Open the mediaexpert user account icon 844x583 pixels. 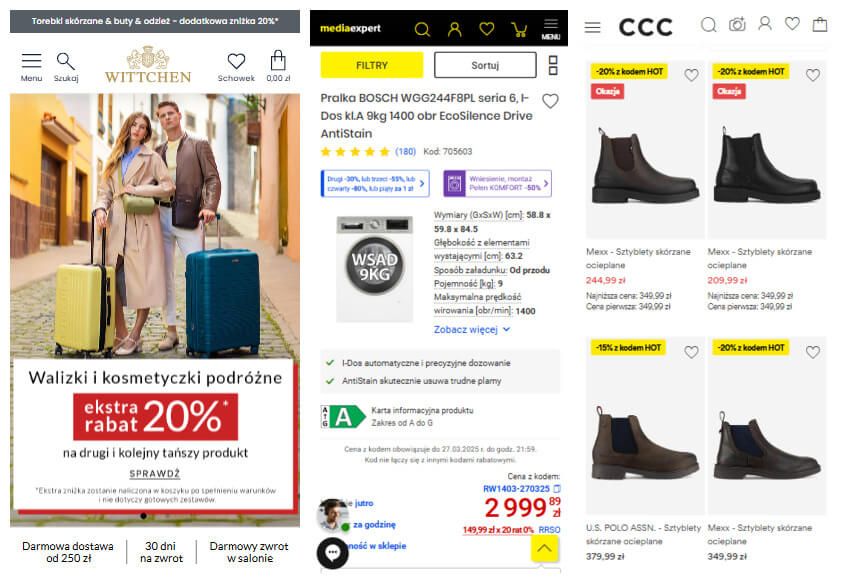pos(455,29)
